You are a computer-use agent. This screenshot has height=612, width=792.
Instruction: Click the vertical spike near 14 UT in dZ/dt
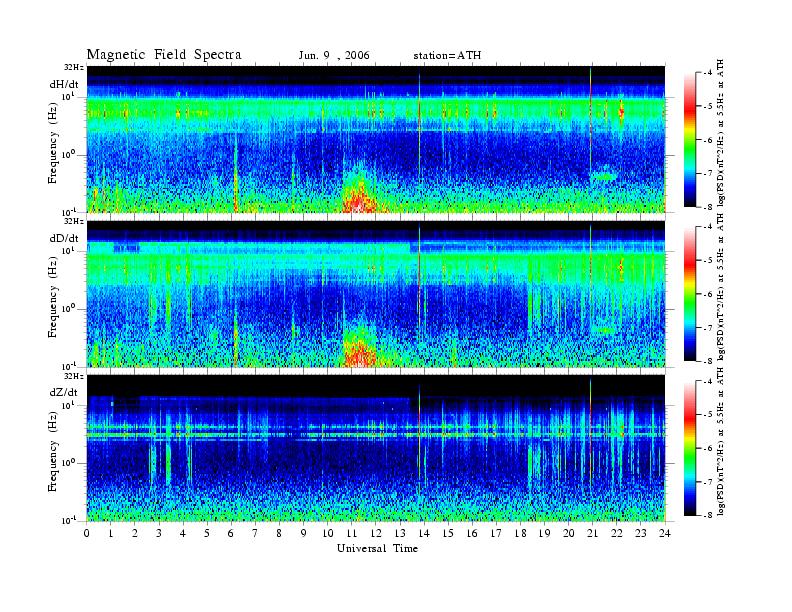[419, 439]
